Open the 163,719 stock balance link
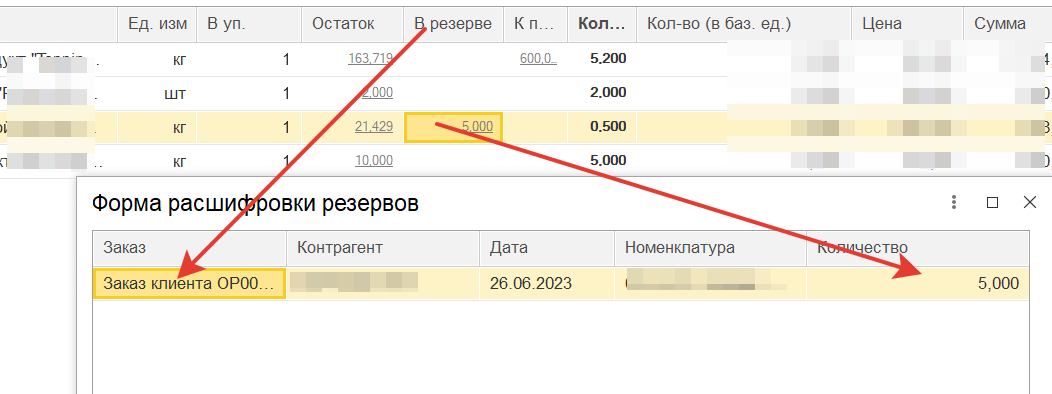Viewport: 1052px width, 394px height. (x=370, y=58)
